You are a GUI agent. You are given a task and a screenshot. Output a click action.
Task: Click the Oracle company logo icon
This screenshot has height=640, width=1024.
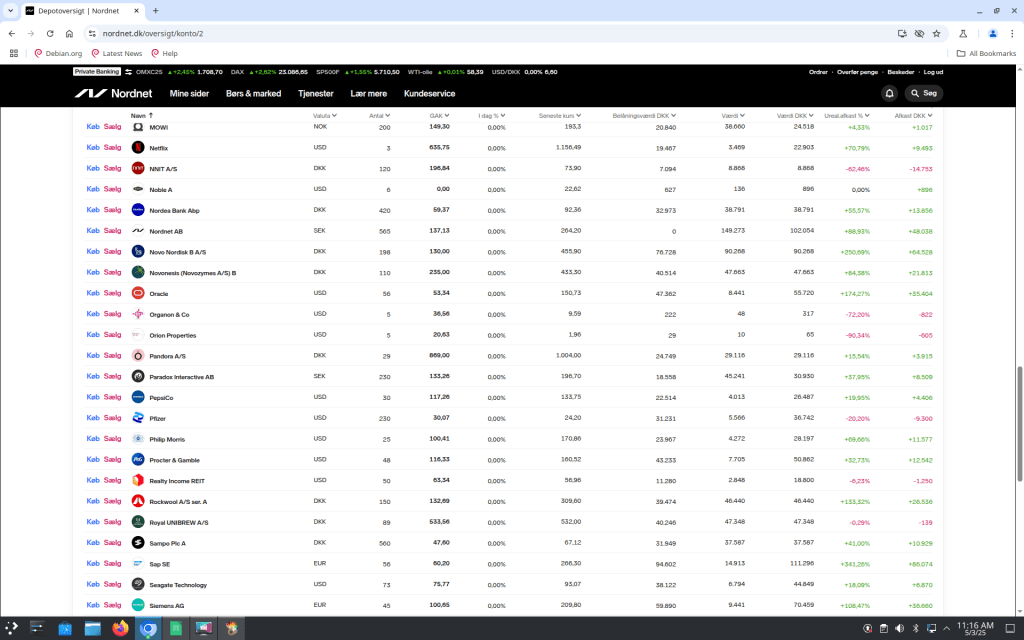coord(138,293)
